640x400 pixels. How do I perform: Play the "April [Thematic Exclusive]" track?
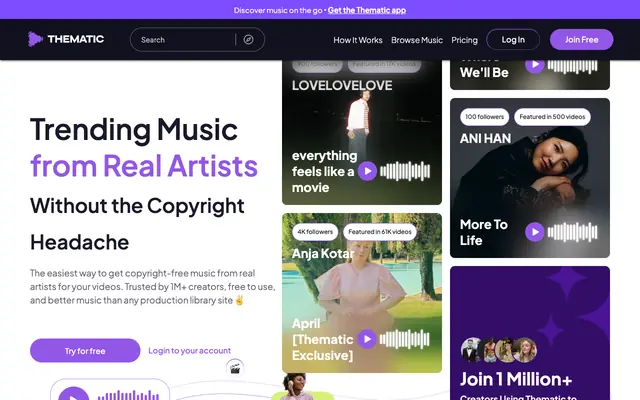[x=367, y=339]
